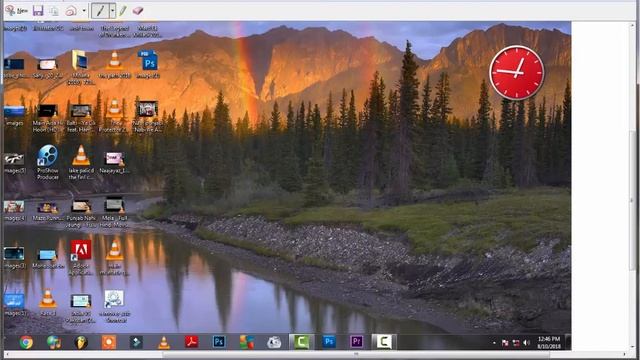This screenshot has width=640, height=360.
Task: Click the volume speaker tray icon
Action: (x=527, y=343)
